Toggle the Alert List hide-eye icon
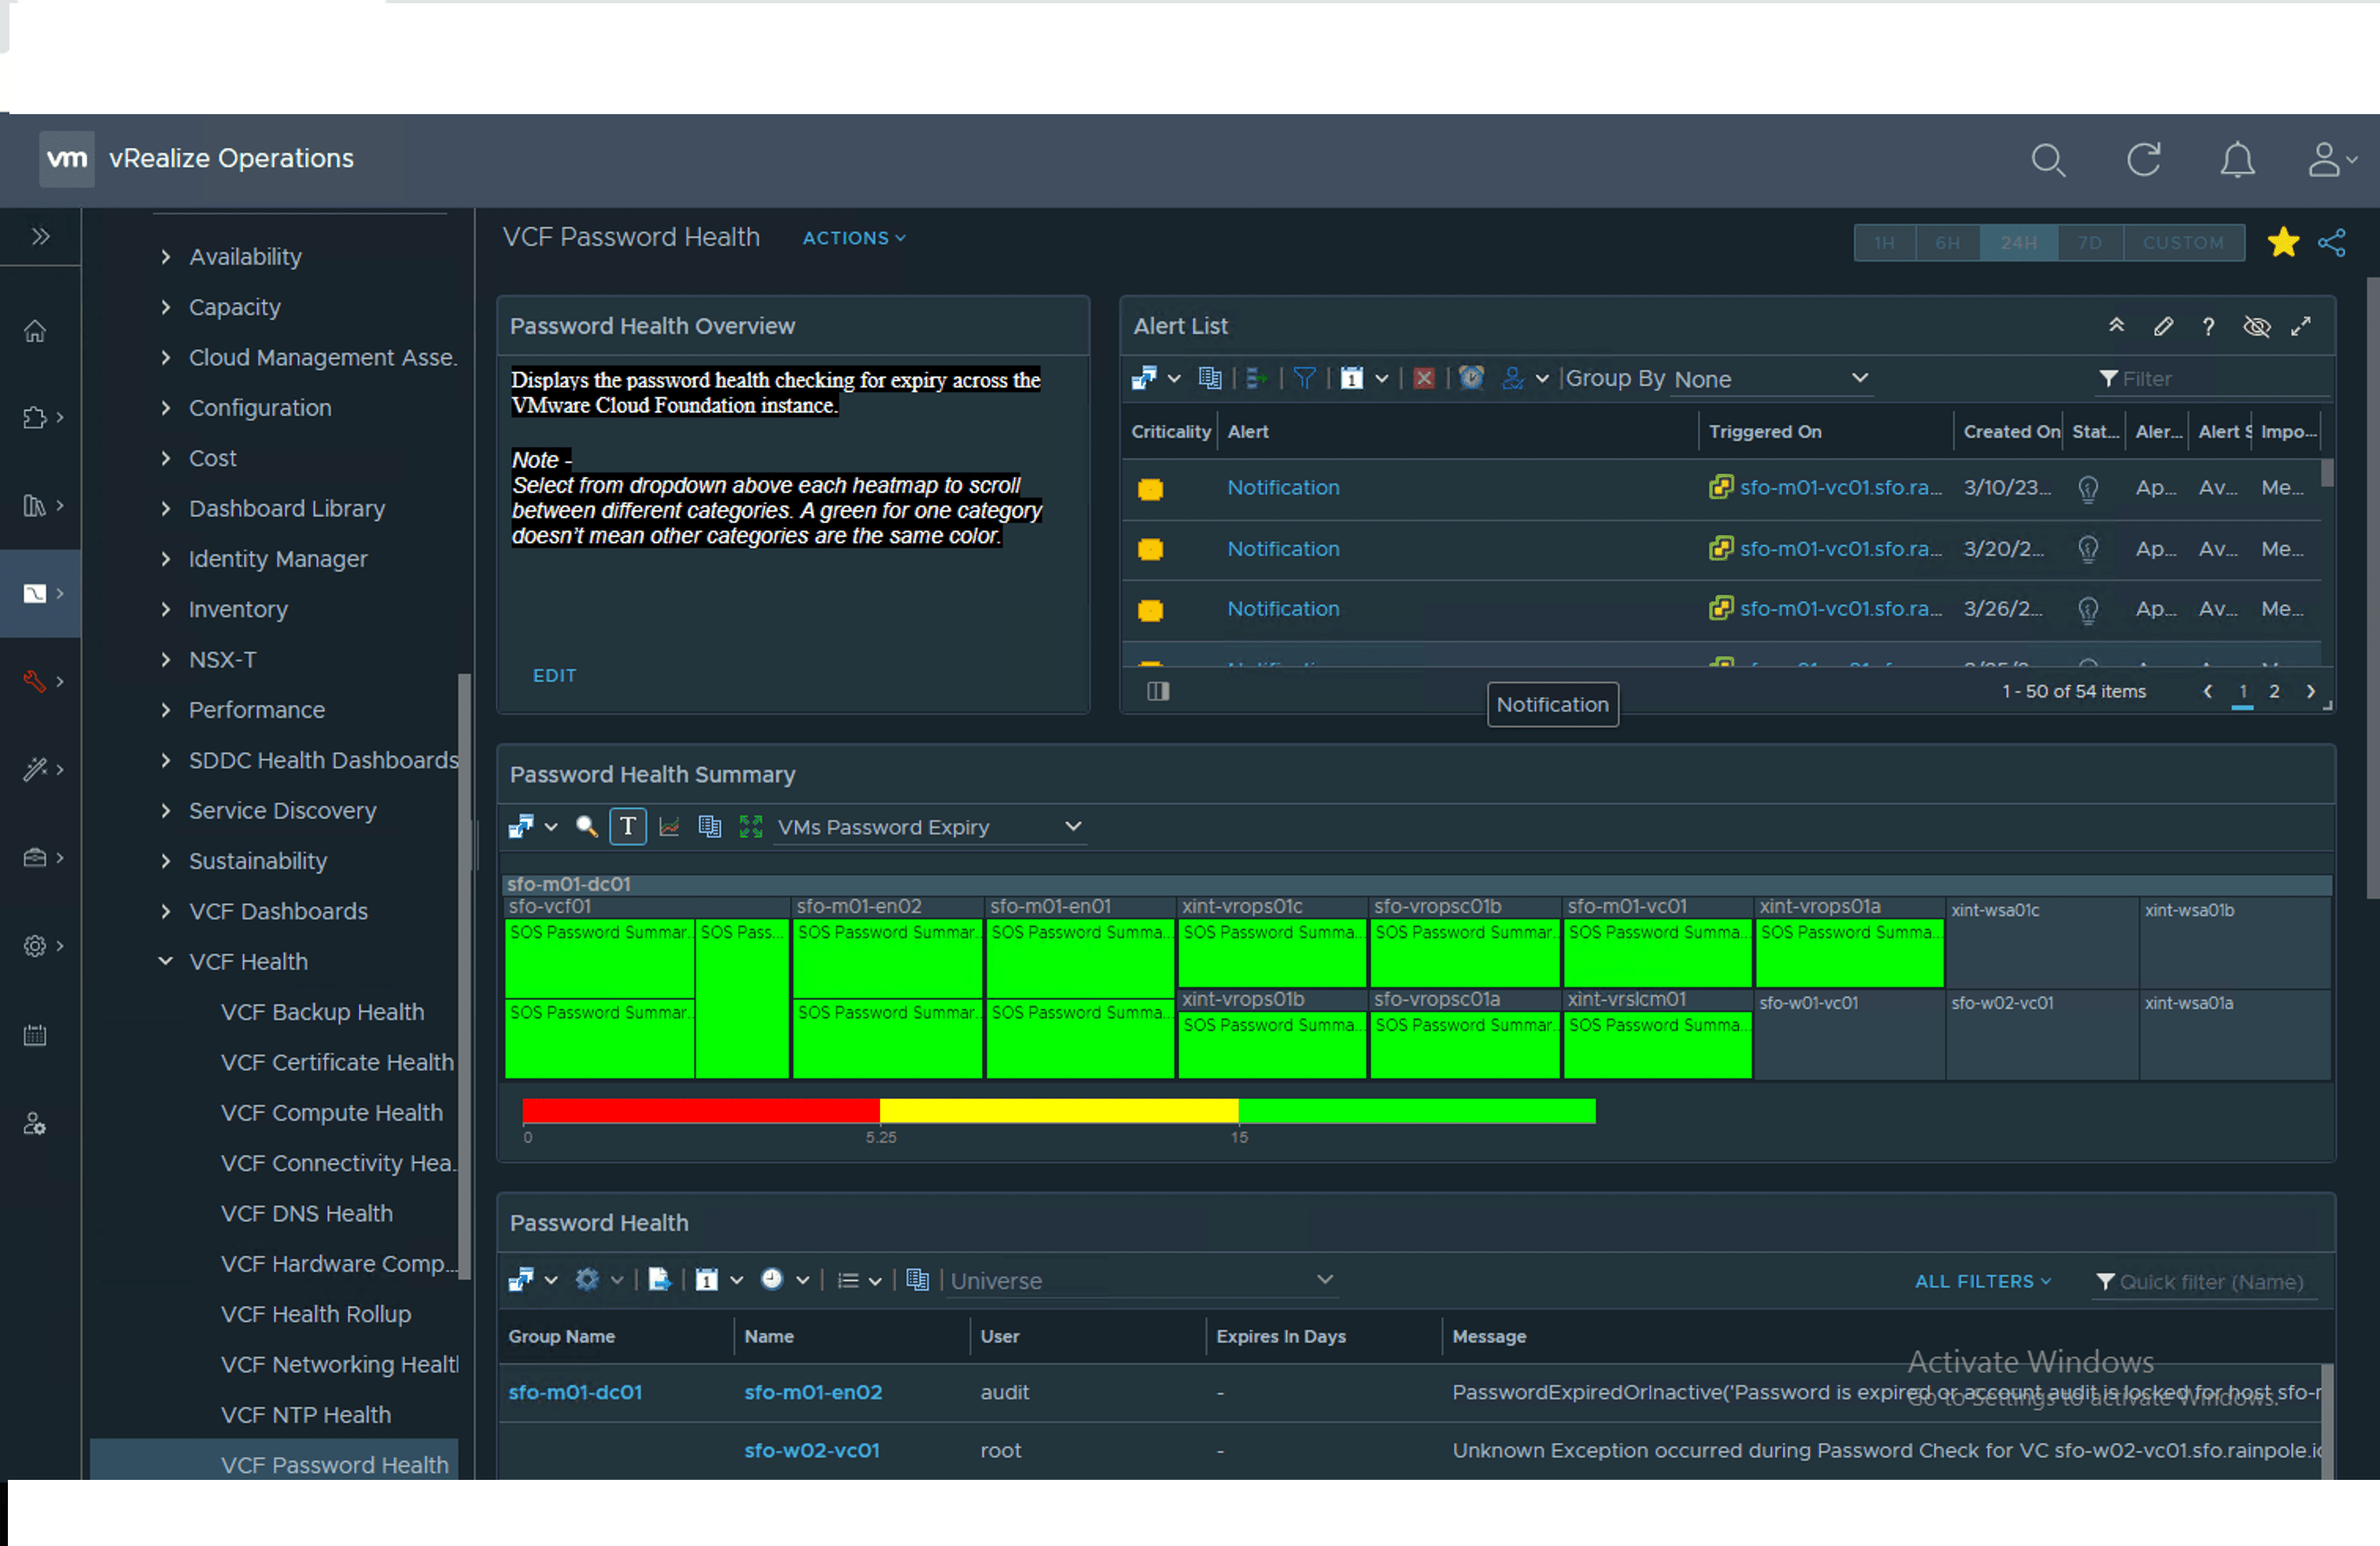The width and height of the screenshot is (2380, 1546). tap(2256, 327)
